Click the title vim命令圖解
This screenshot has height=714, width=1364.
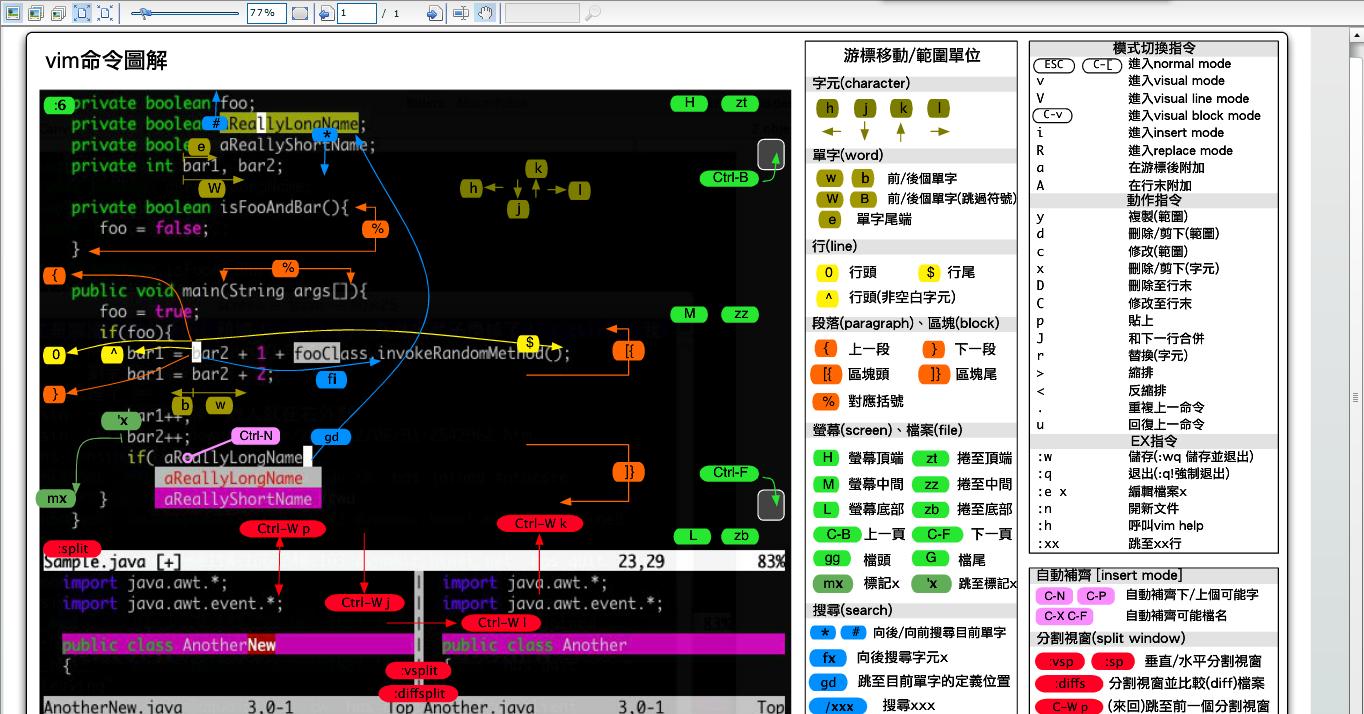[107, 61]
